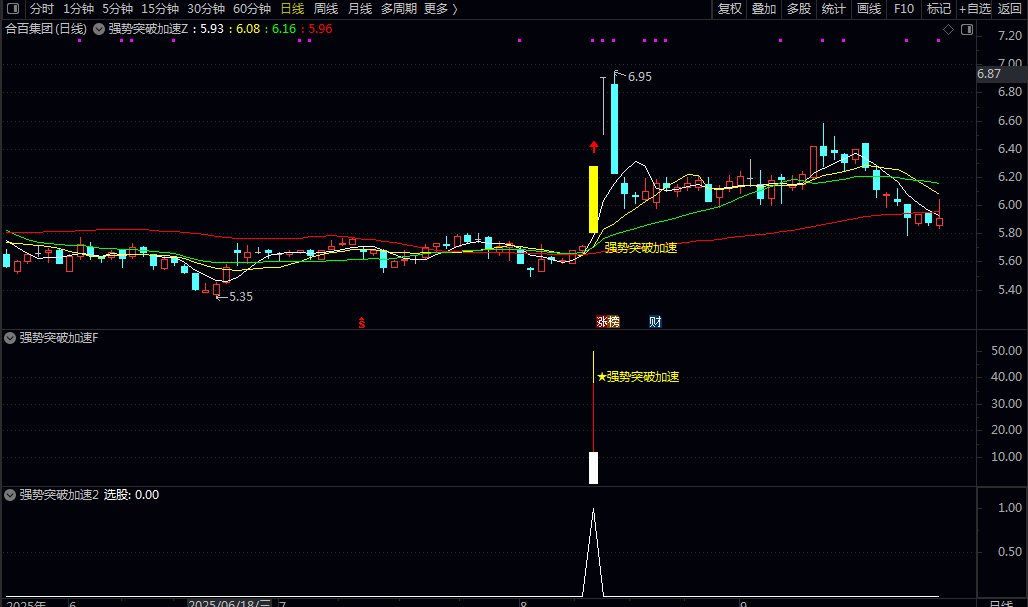Viewport: 1028px width, 607px height.
Task: Click the +自选 button
Action: [x=974, y=9]
